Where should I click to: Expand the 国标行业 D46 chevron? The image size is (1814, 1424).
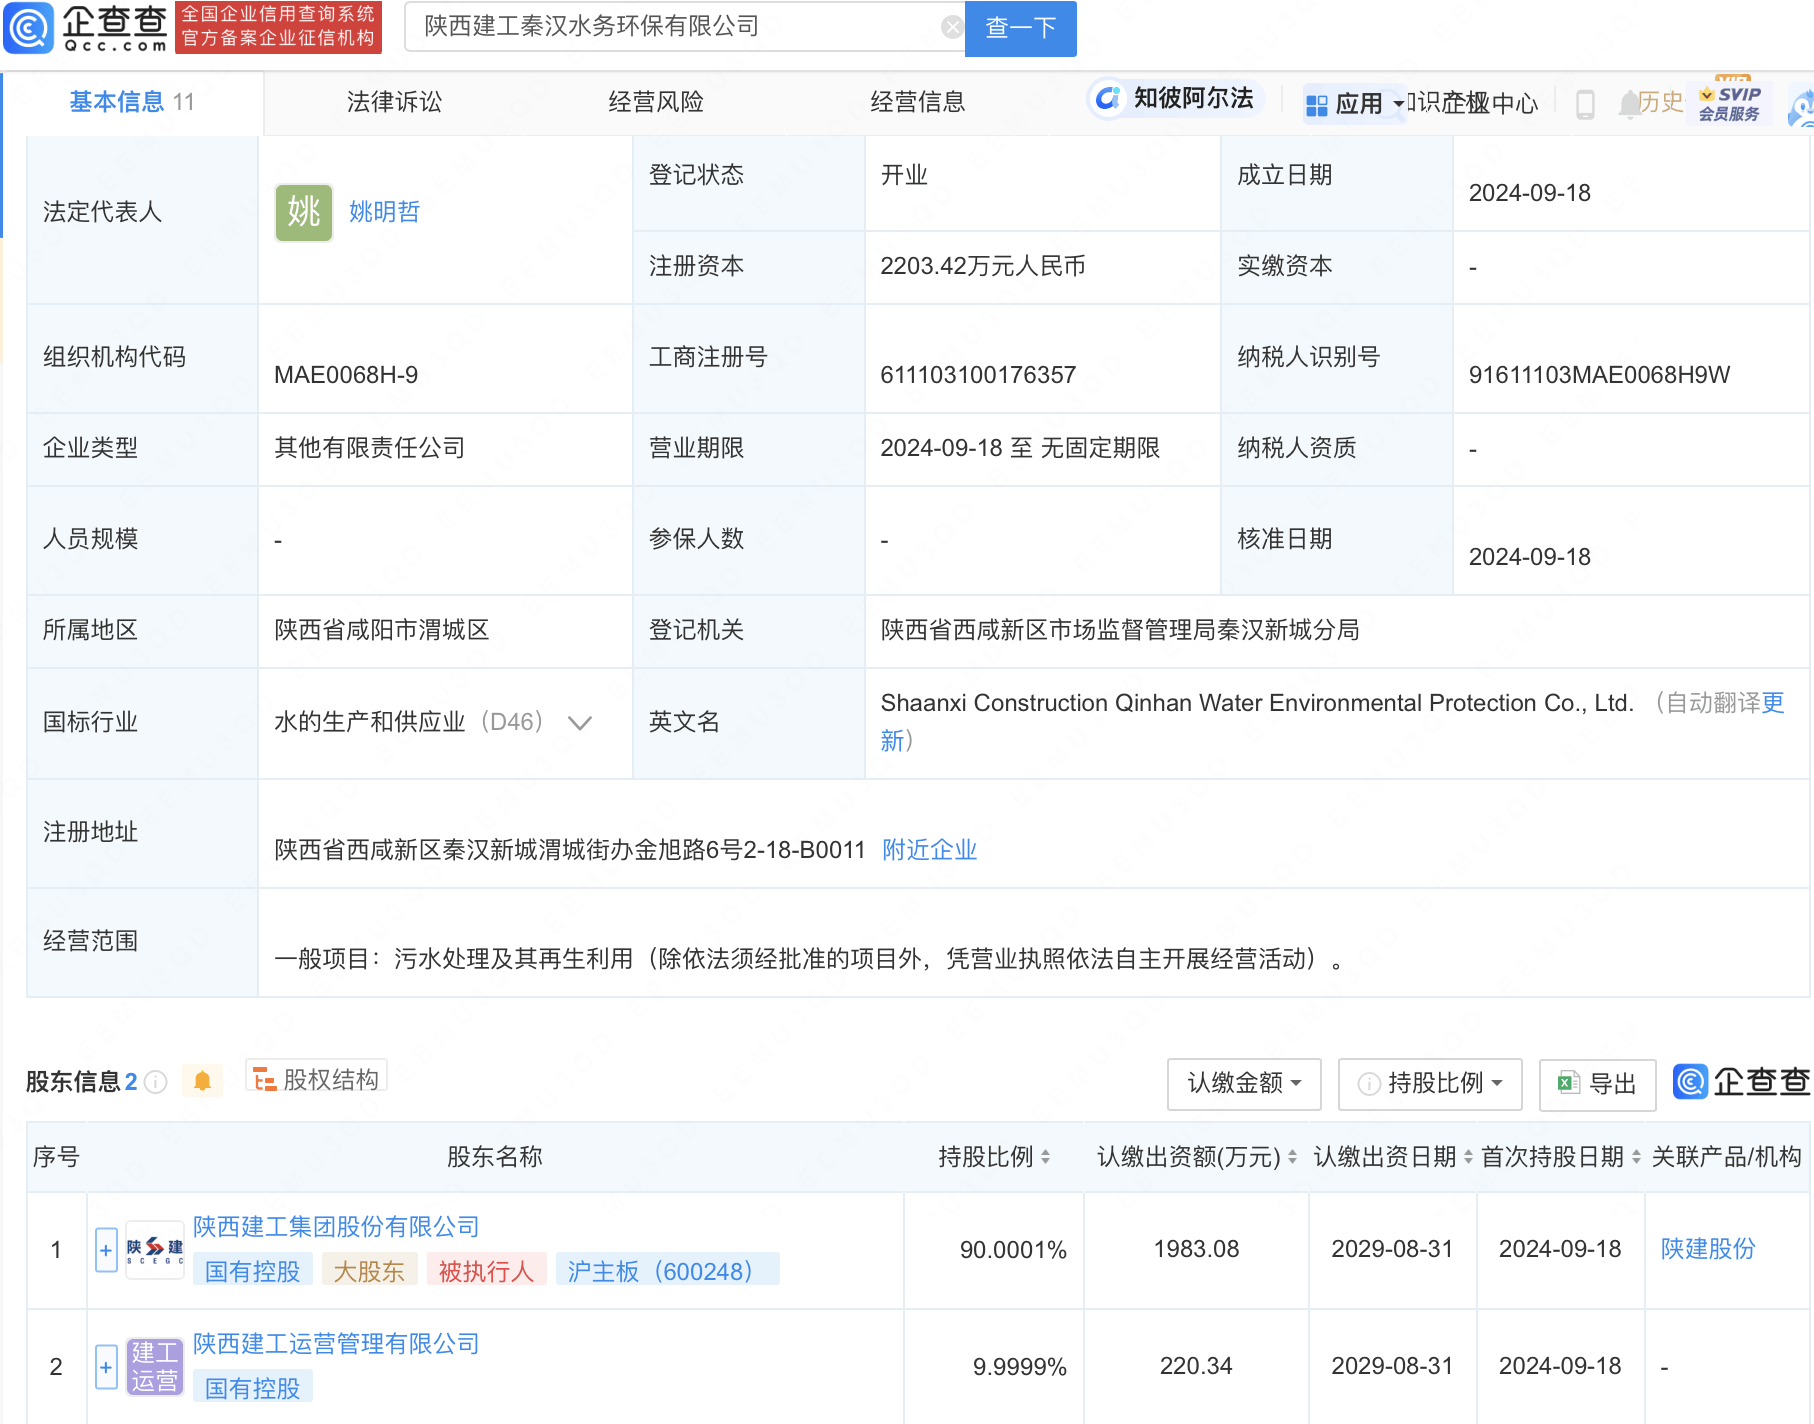tap(580, 723)
